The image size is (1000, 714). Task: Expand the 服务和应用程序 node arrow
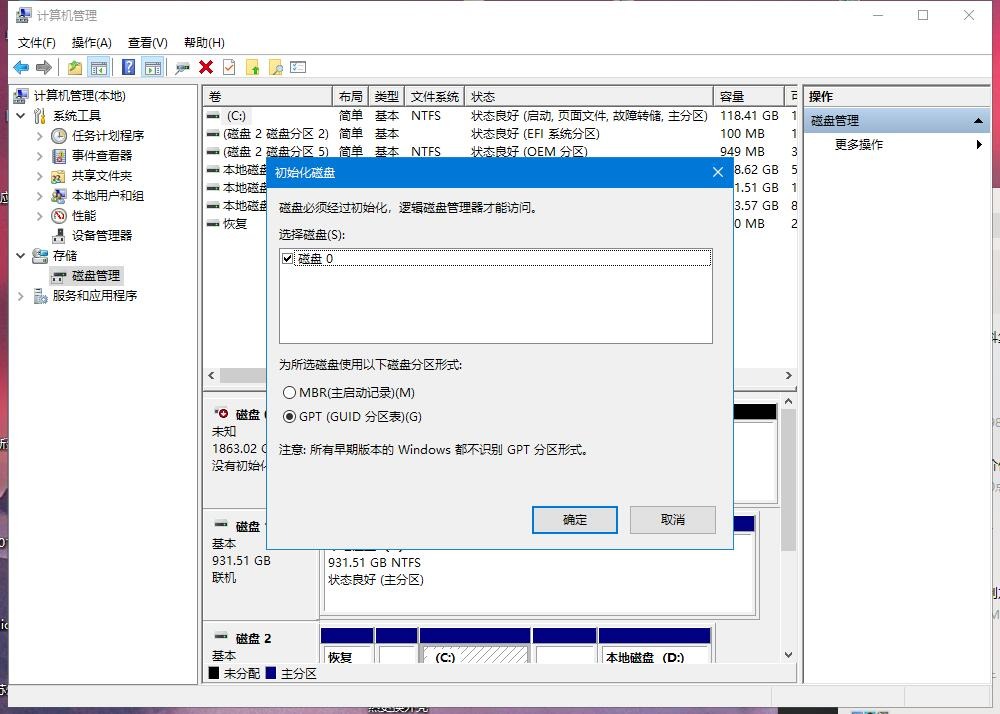21,295
